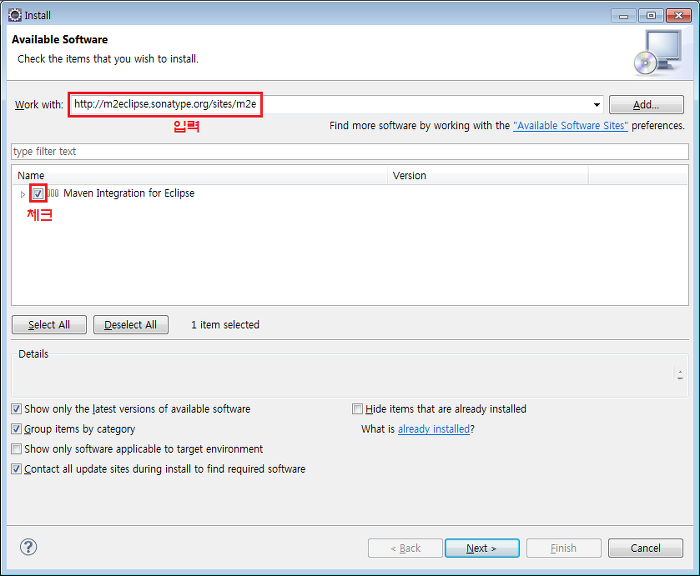The height and width of the screenshot is (576, 700).
Task: Click the Maven Integration category icon
Action: click(x=54, y=194)
